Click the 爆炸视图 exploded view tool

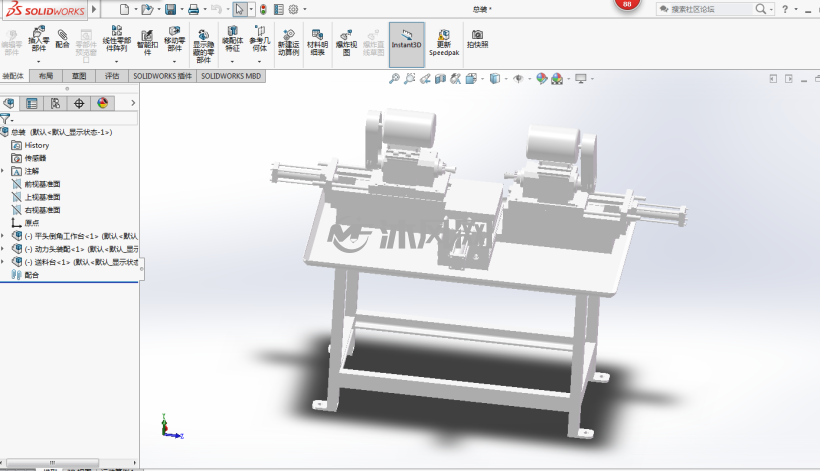click(346, 42)
